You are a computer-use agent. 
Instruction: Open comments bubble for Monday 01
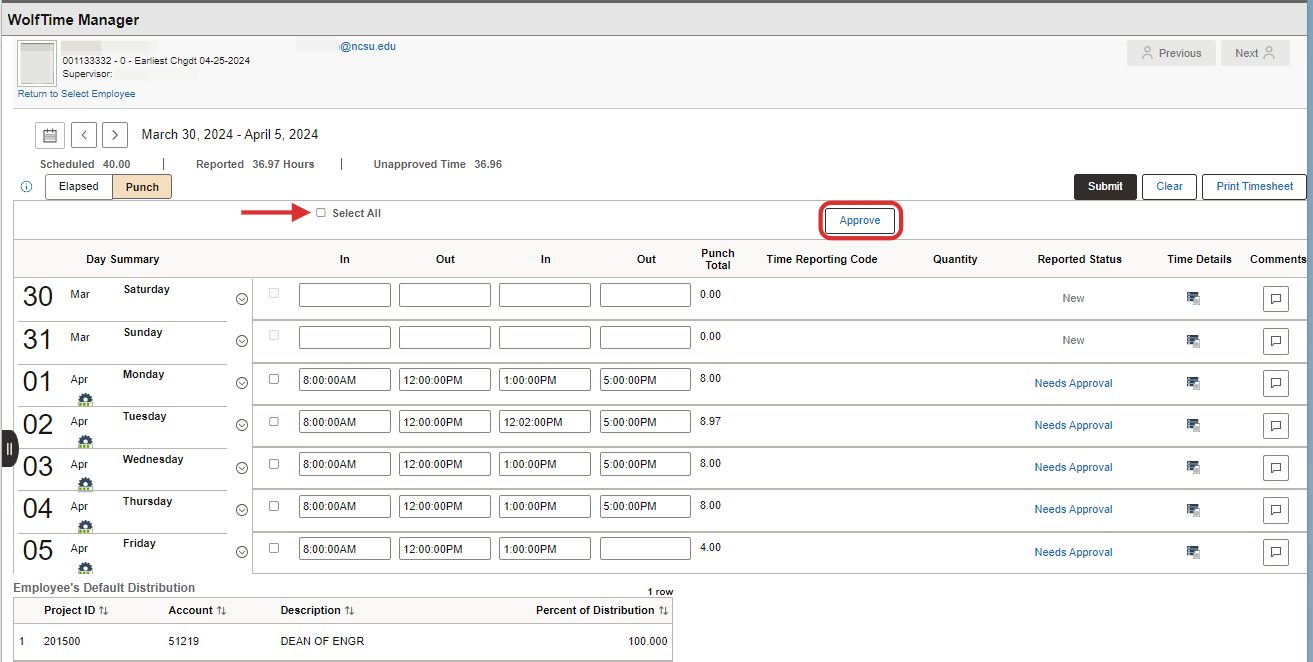pos(1276,383)
